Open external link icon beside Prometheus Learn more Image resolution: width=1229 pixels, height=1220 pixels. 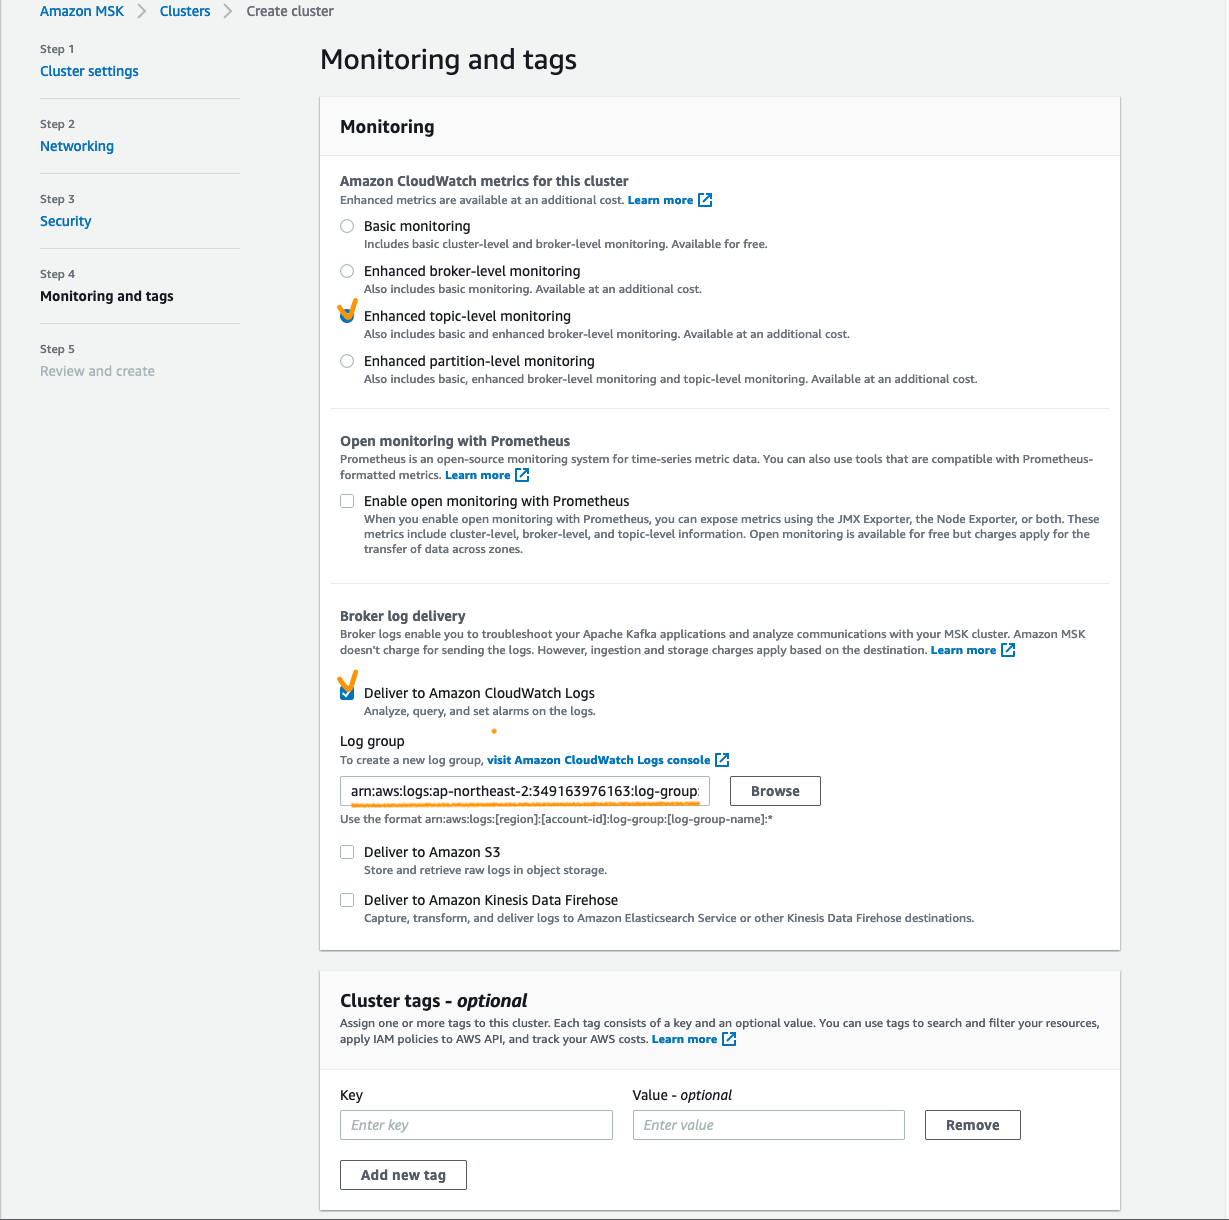[x=522, y=475]
